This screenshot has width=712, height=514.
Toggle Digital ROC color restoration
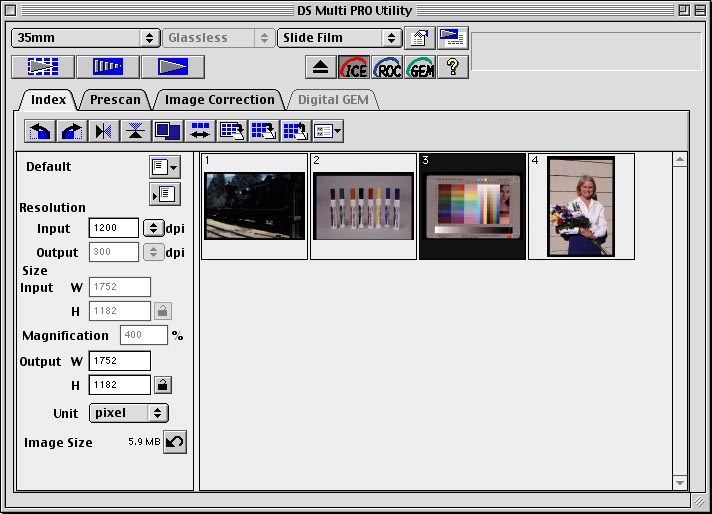[x=387, y=67]
